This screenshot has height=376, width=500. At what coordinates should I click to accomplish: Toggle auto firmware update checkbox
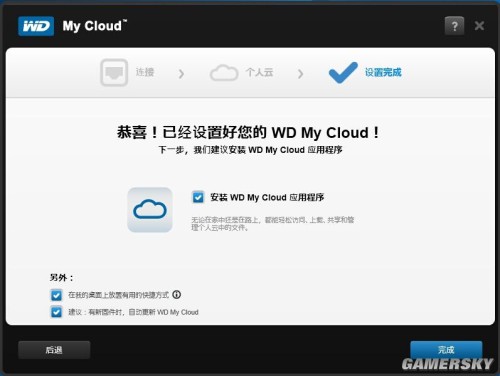pos(56,312)
